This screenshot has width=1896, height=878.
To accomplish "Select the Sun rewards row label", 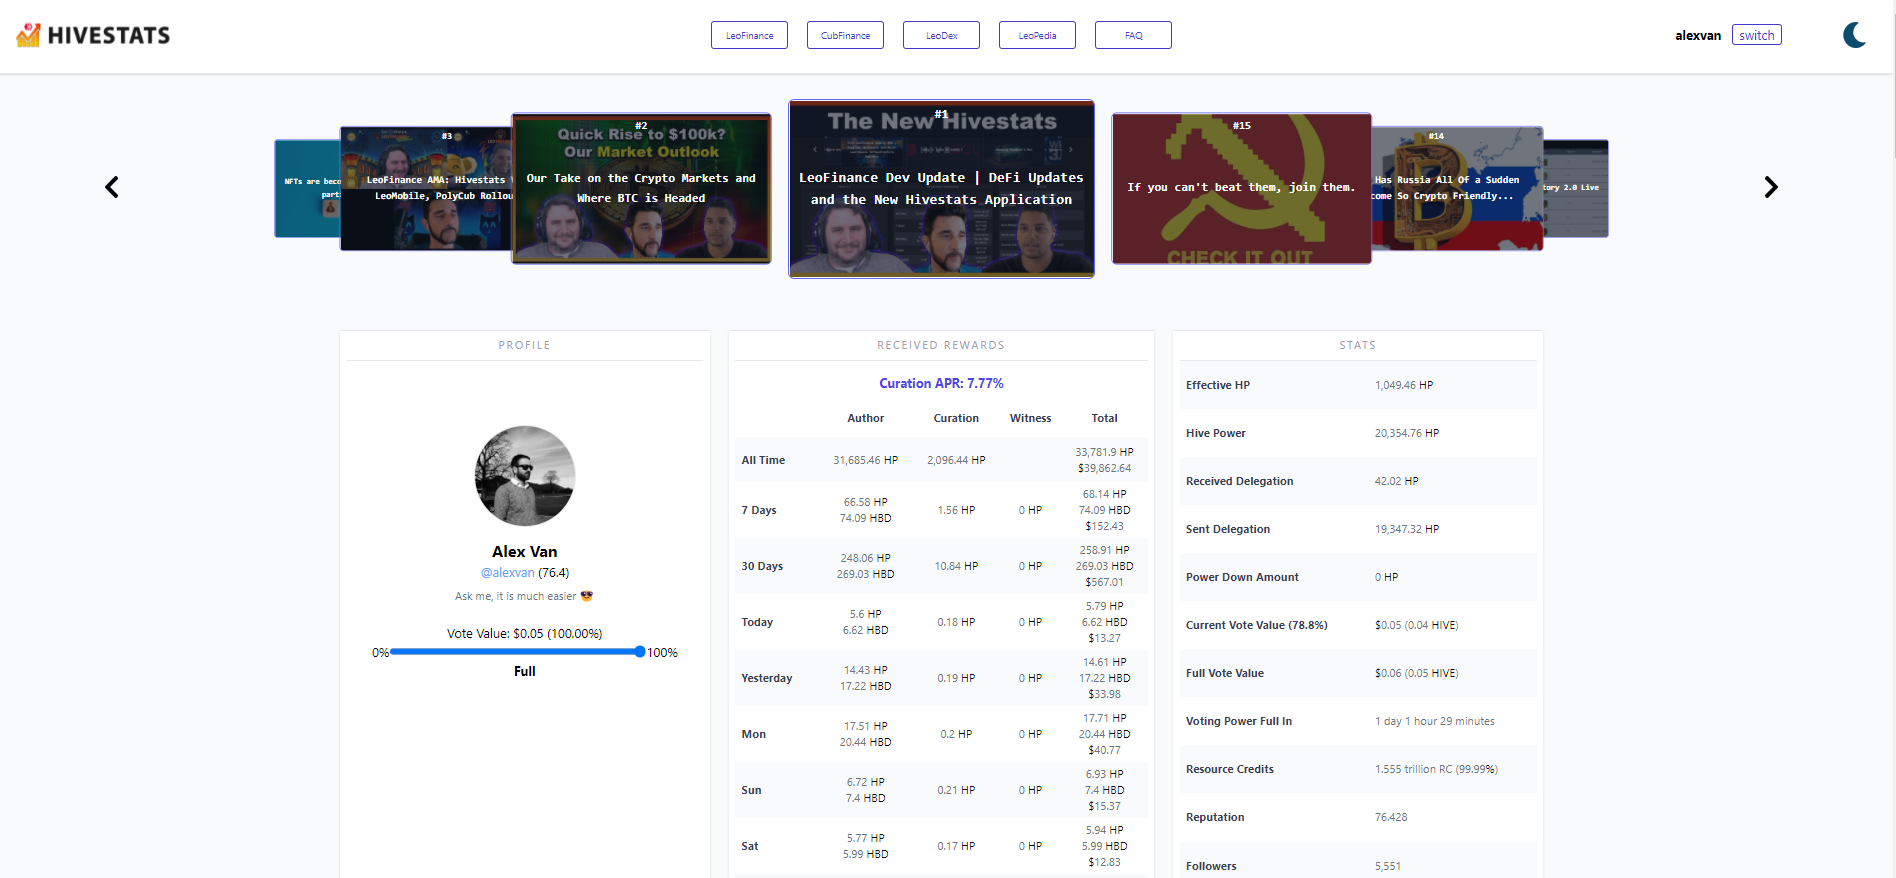I will [751, 790].
